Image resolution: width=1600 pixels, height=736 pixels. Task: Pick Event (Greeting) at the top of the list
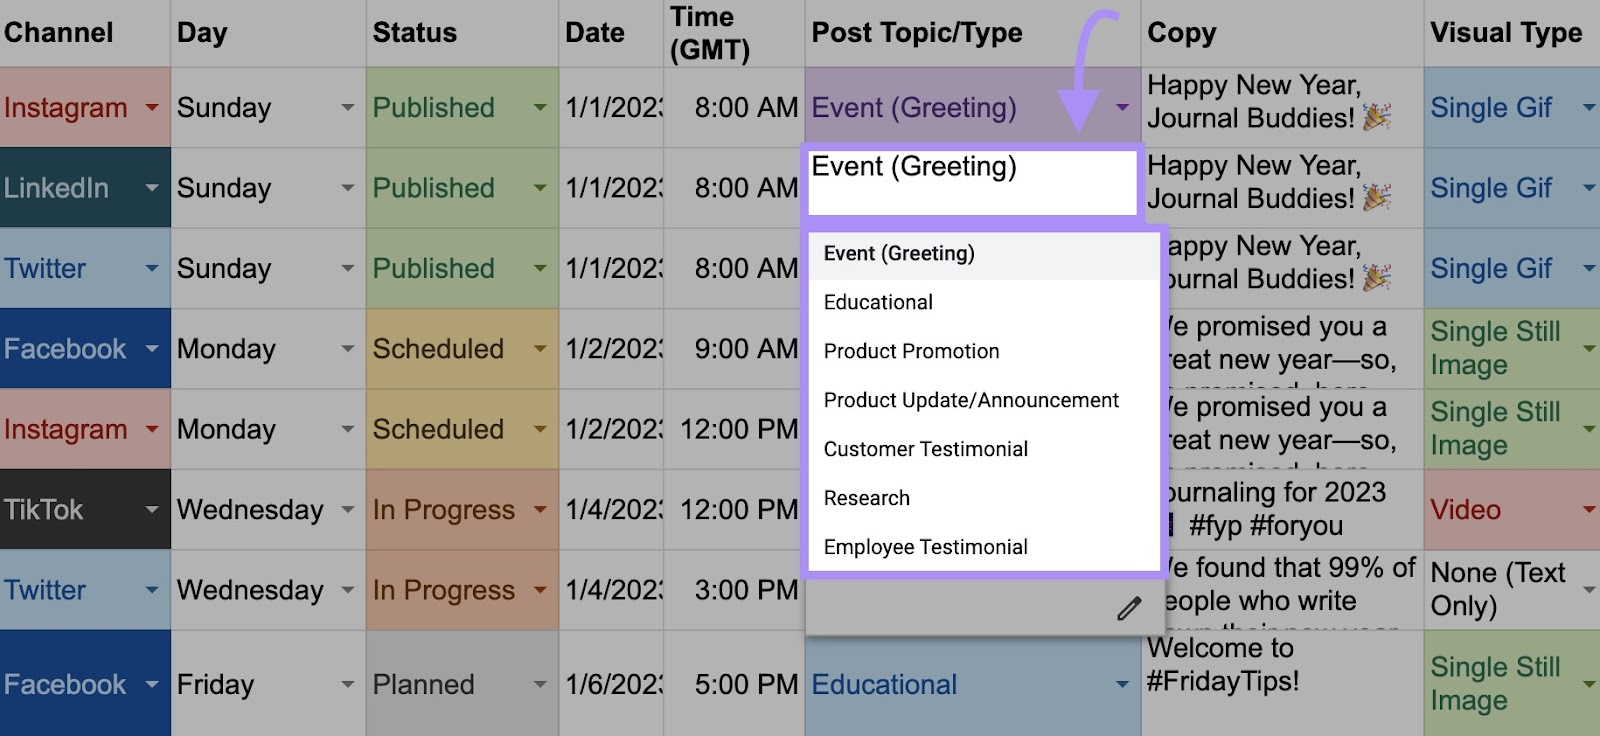click(897, 254)
